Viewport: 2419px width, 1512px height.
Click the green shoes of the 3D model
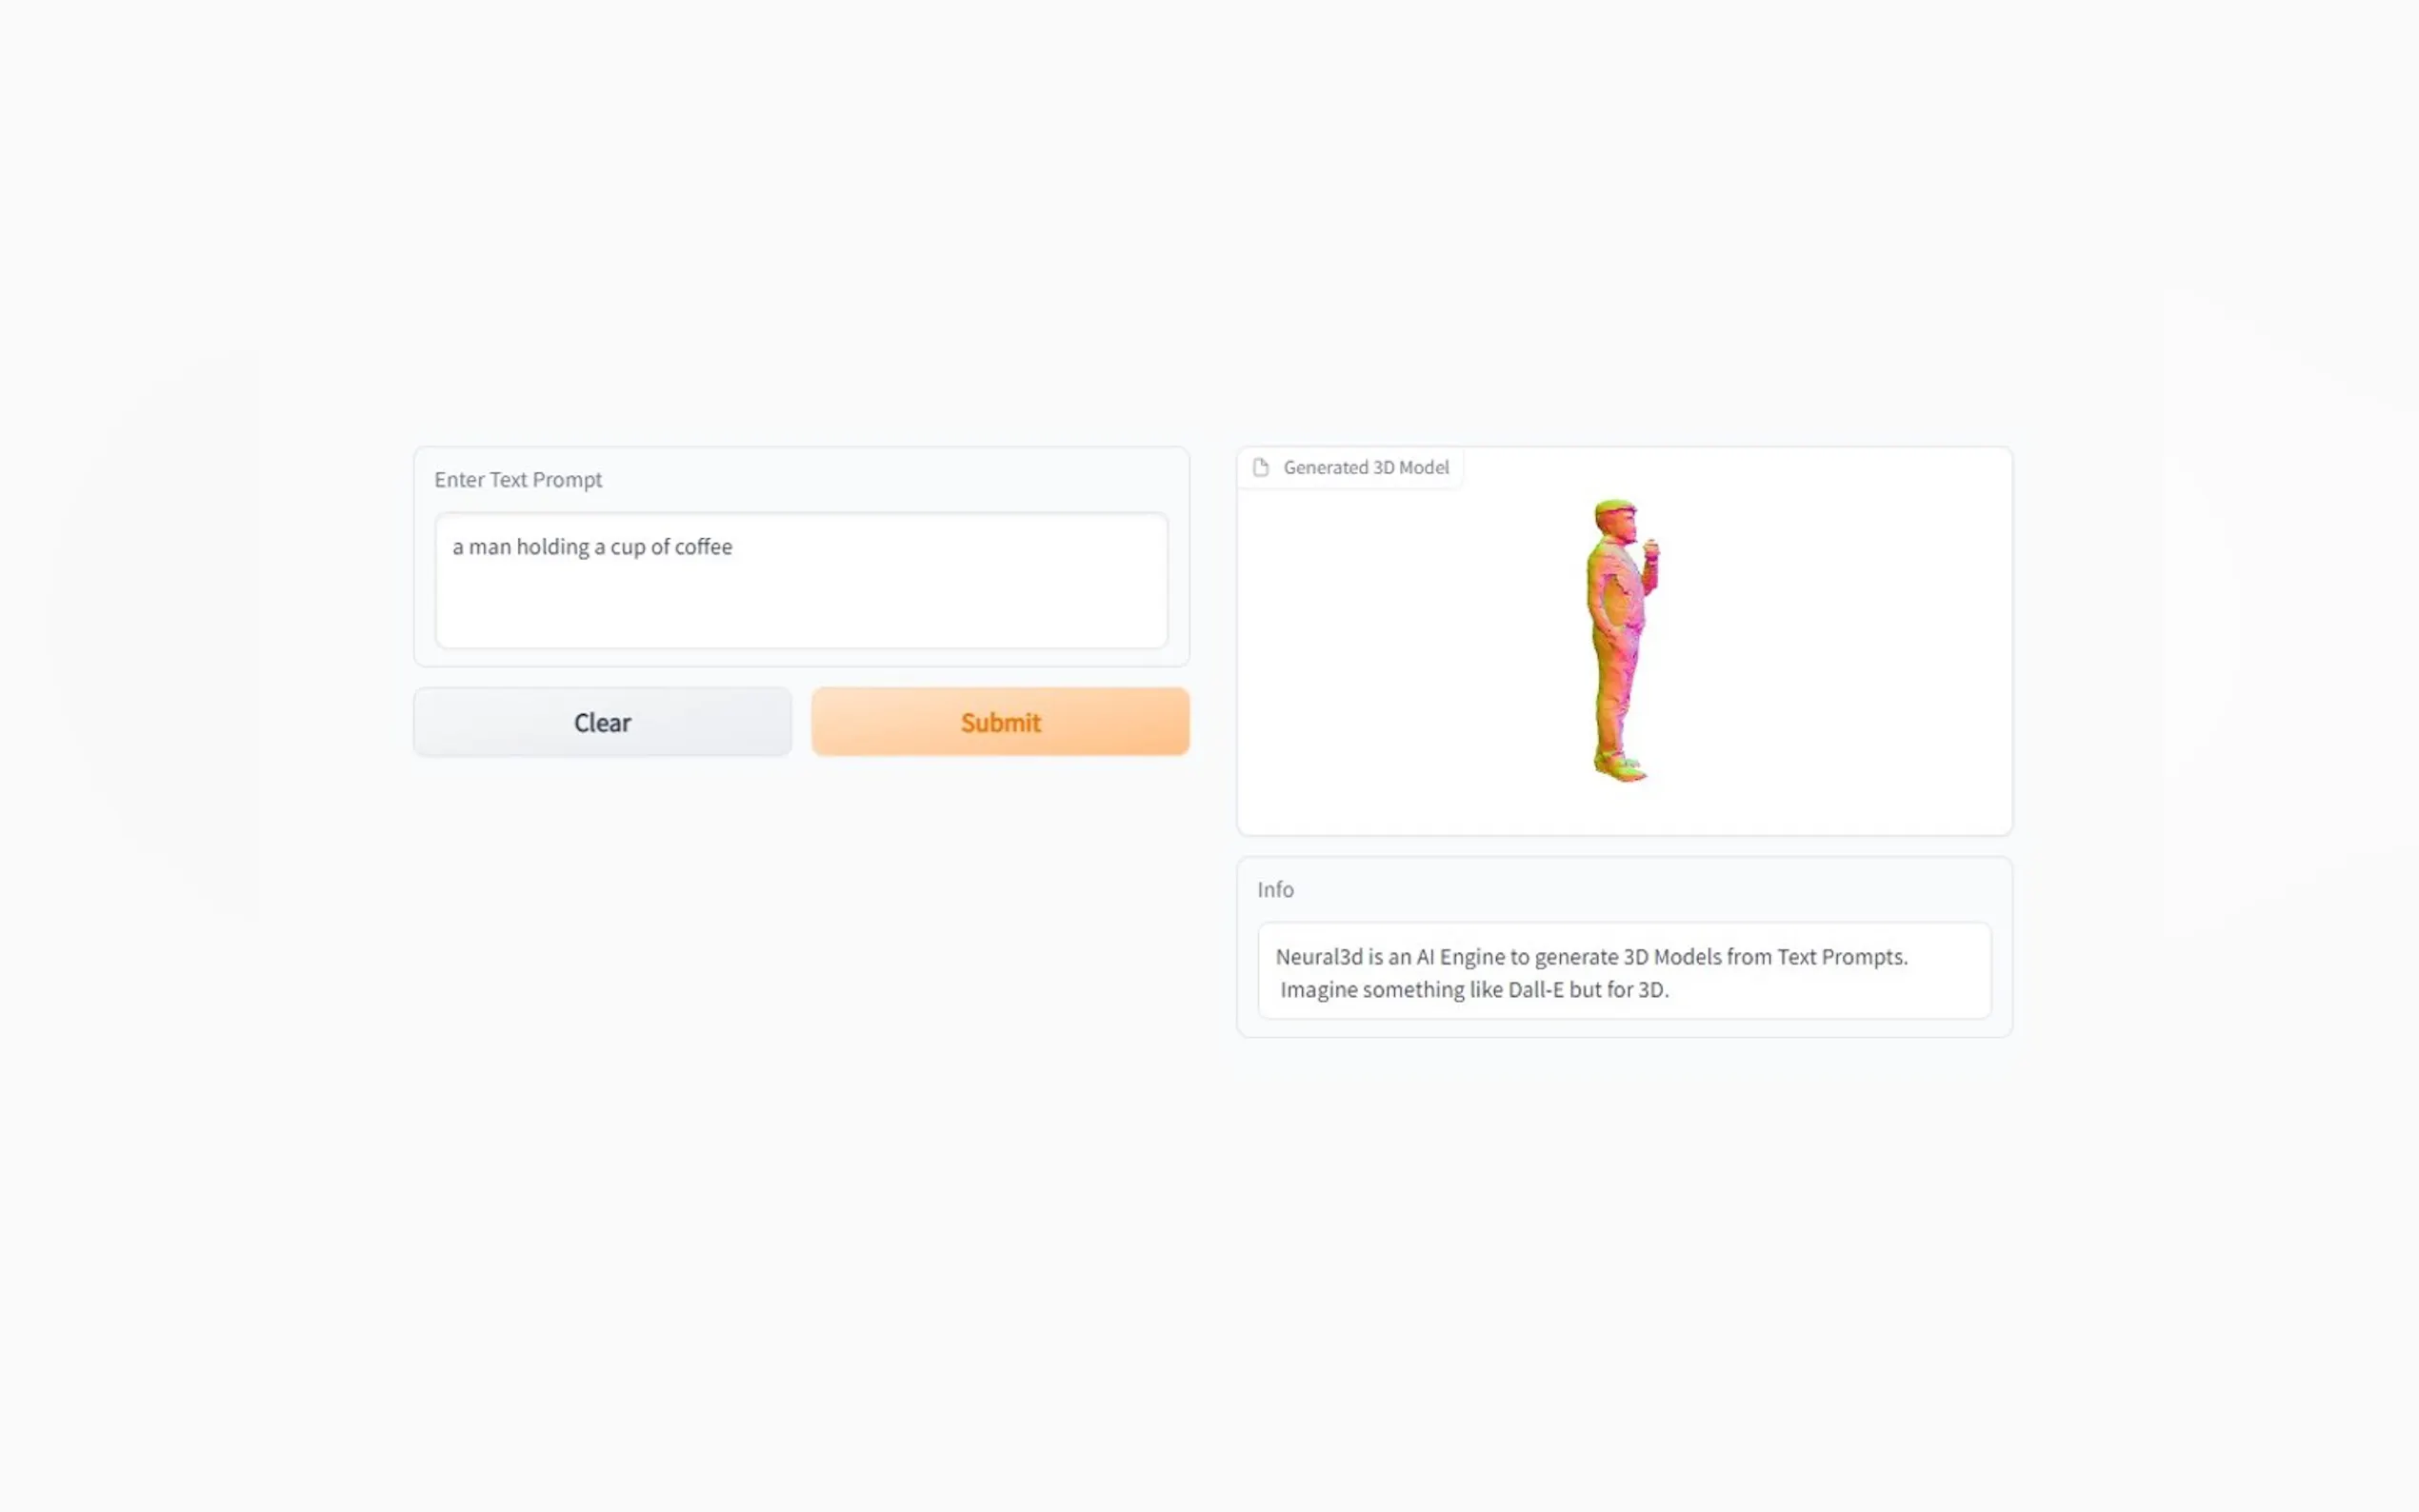pyautogui.click(x=1620, y=767)
